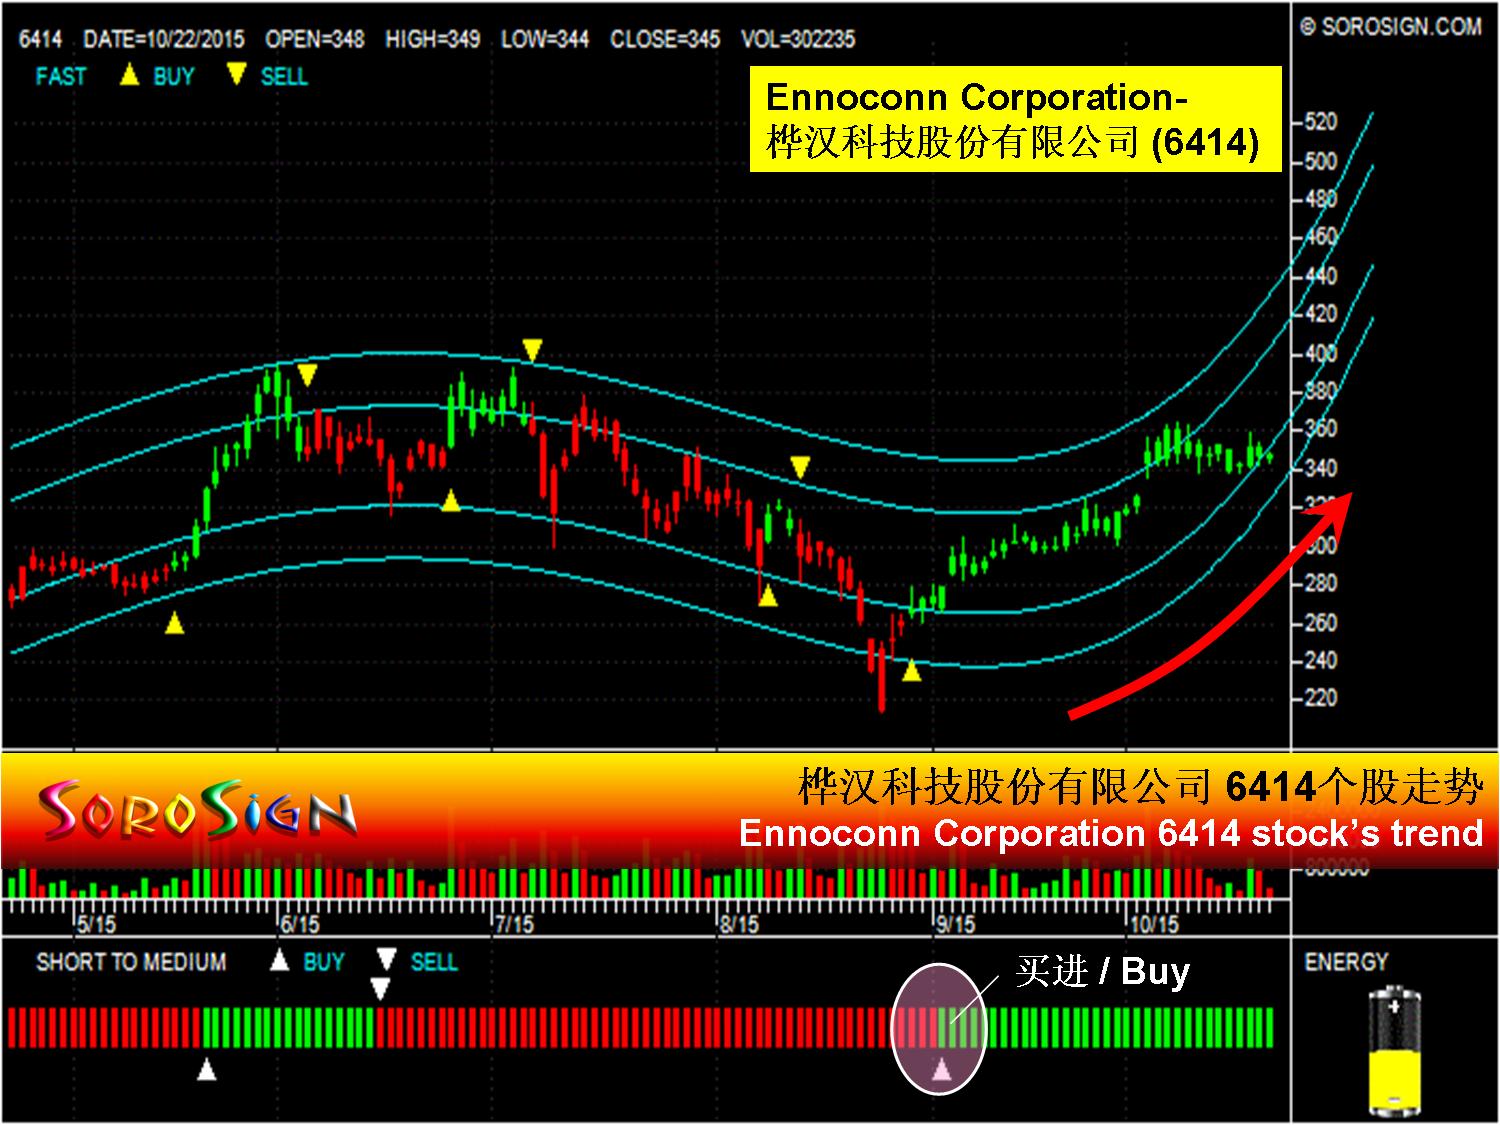Click the white buy arrow below the indicator bar in May

point(206,1070)
